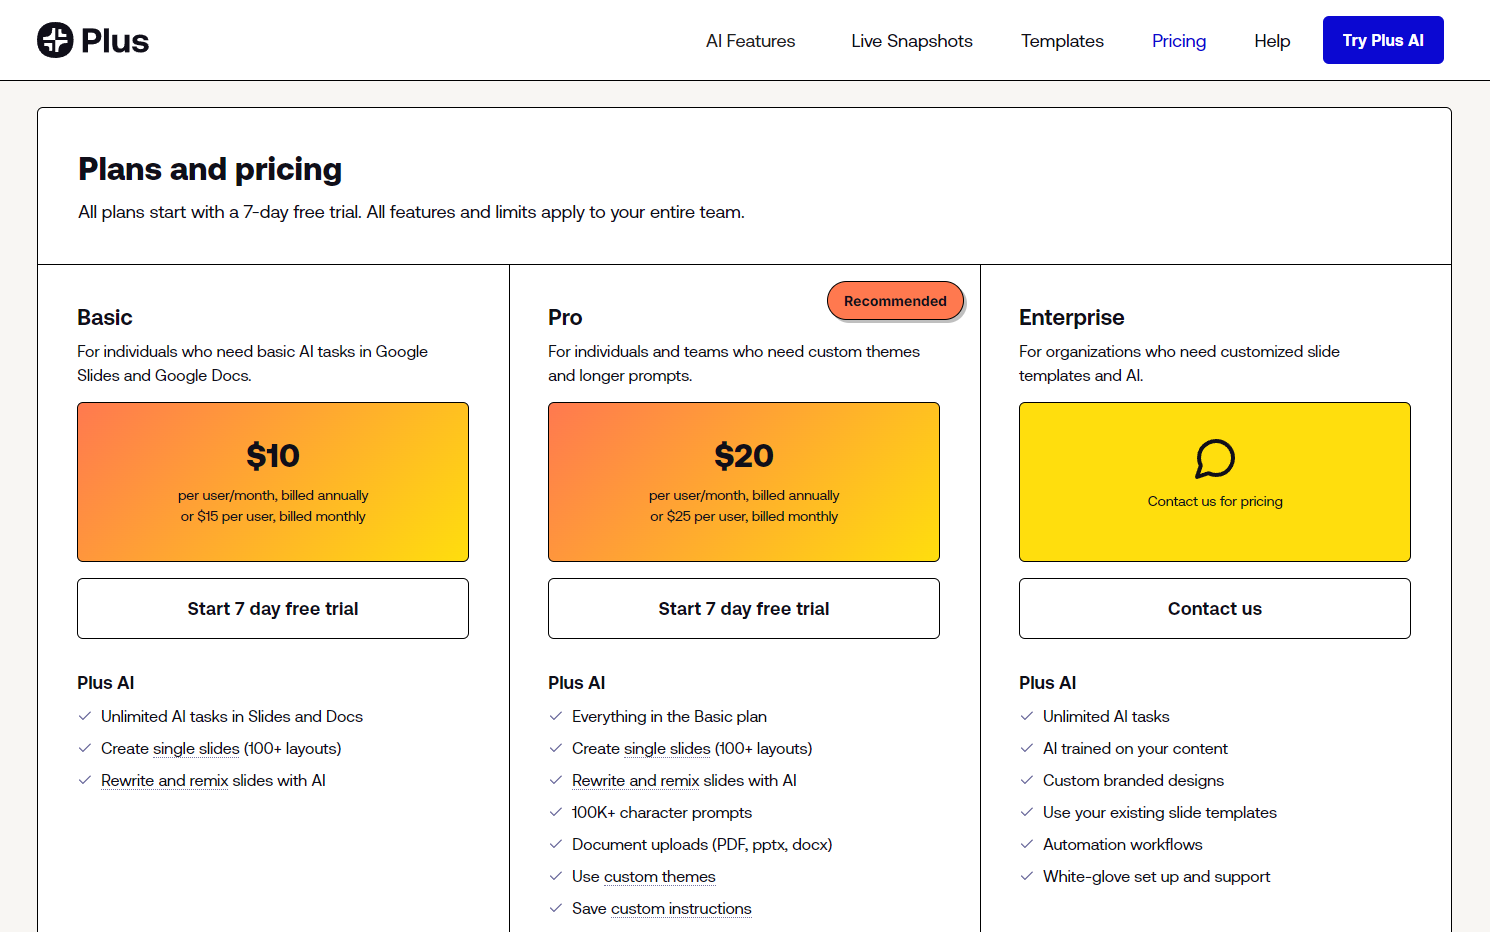Click the Enterprise Contact us button
Viewport: 1490px width, 932px height.
1215,608
